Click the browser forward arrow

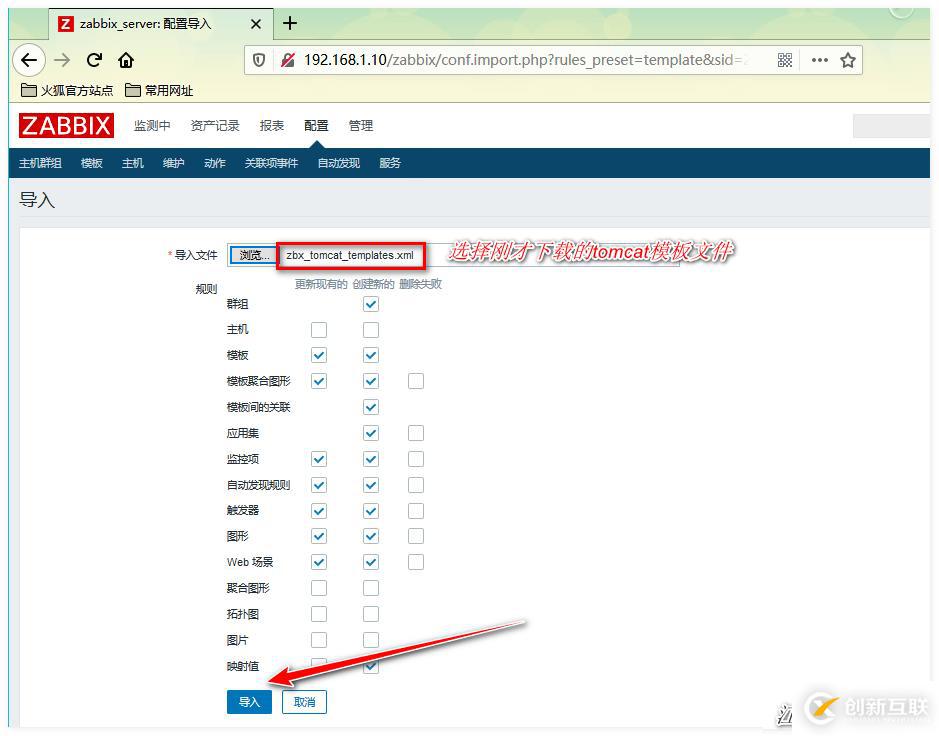click(x=62, y=60)
